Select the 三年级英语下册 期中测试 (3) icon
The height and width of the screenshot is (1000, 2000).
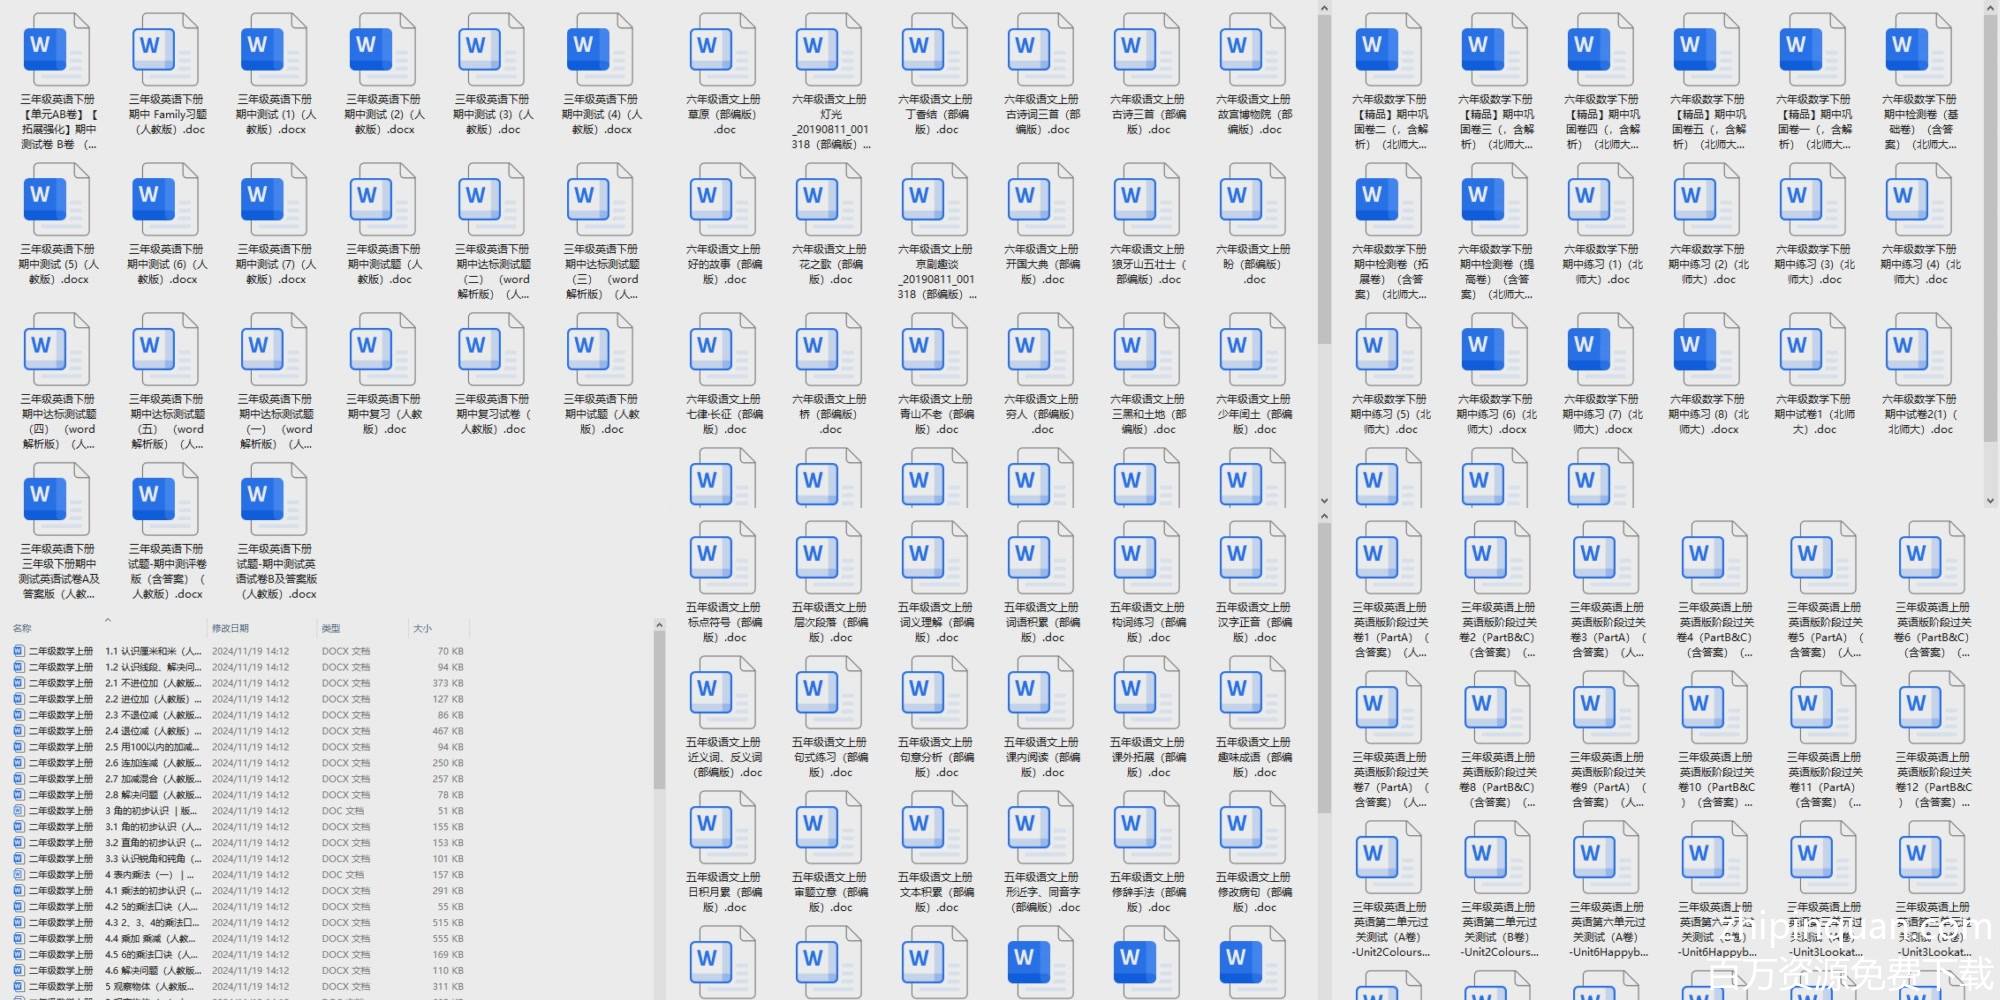491,50
